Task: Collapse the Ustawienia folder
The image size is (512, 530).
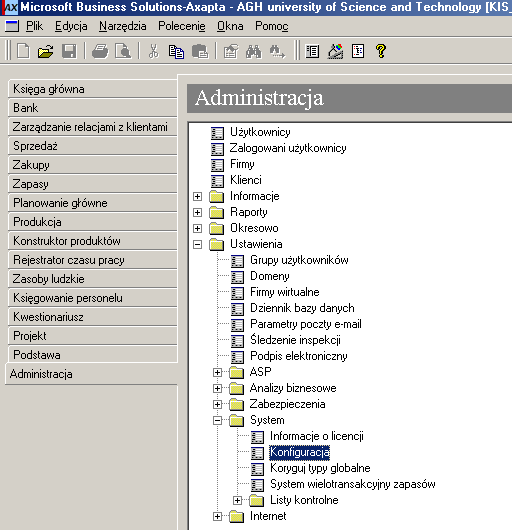Action: coord(197,244)
